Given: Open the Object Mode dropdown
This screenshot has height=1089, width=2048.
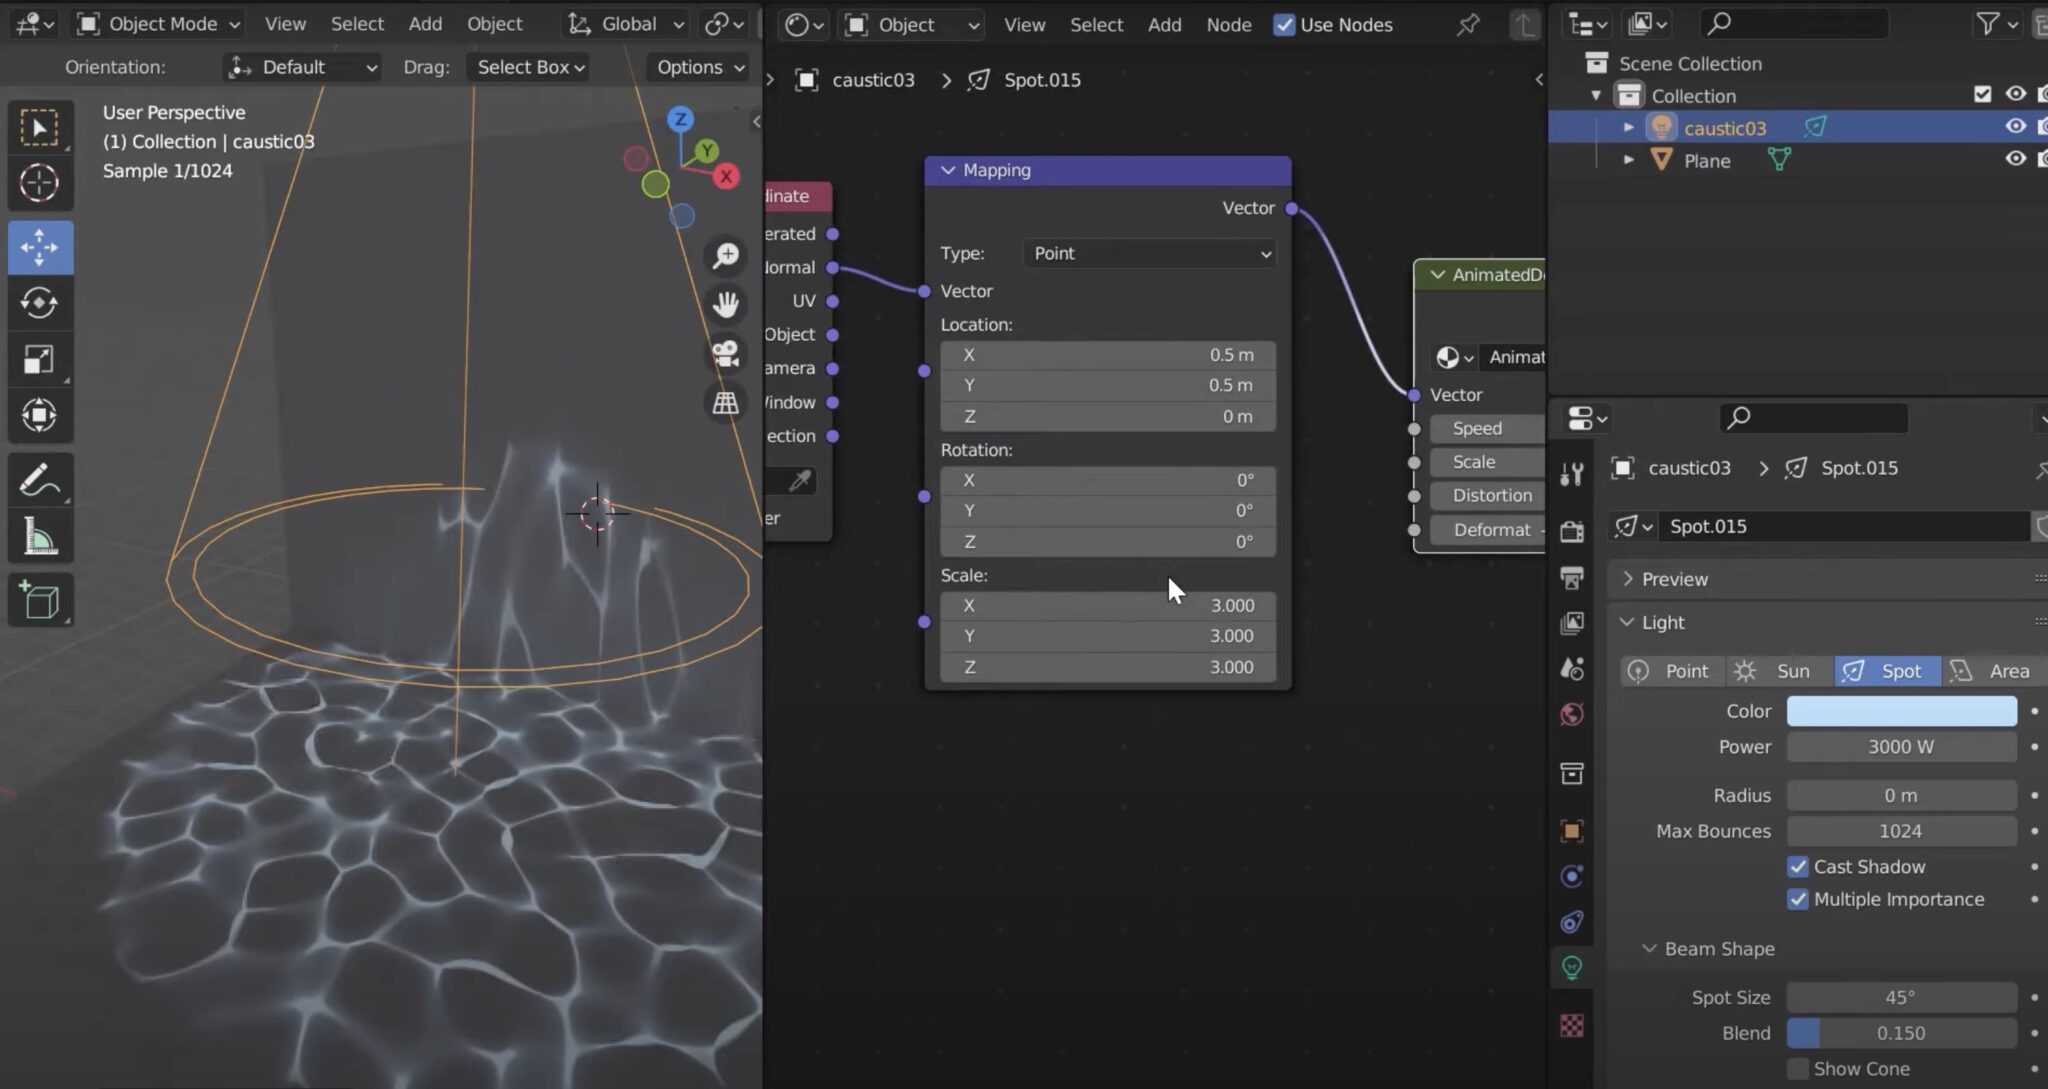Looking at the screenshot, I should 155,23.
